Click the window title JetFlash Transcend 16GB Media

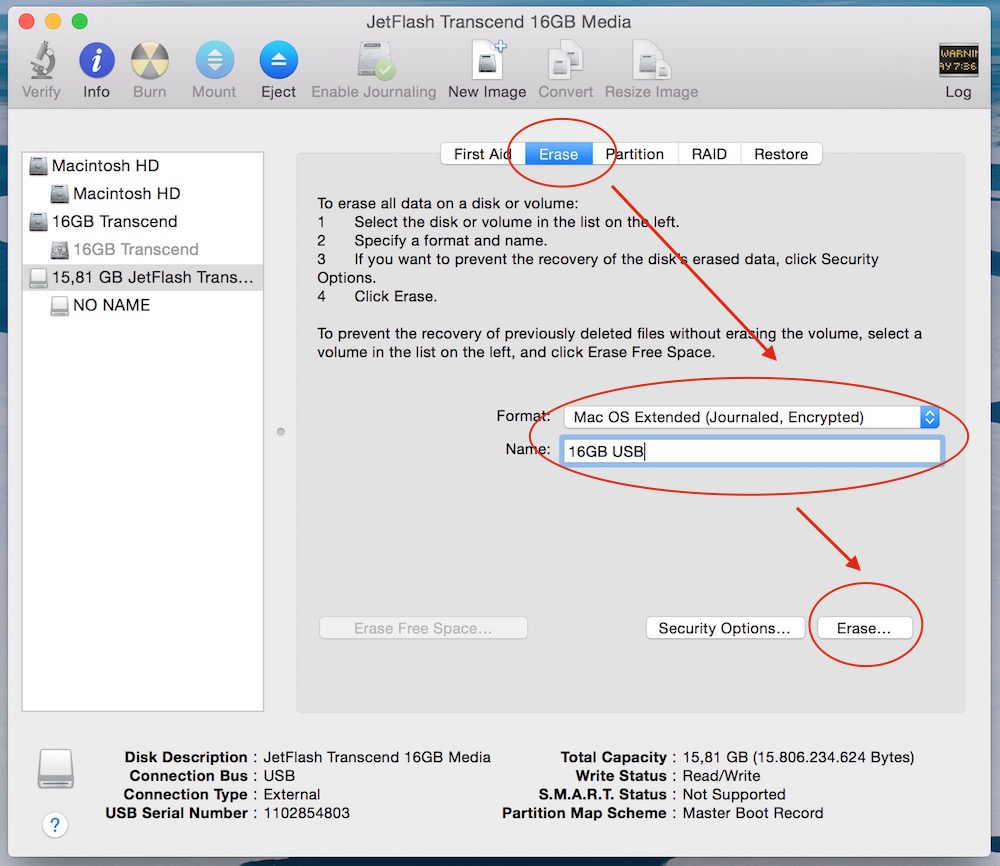point(499,22)
